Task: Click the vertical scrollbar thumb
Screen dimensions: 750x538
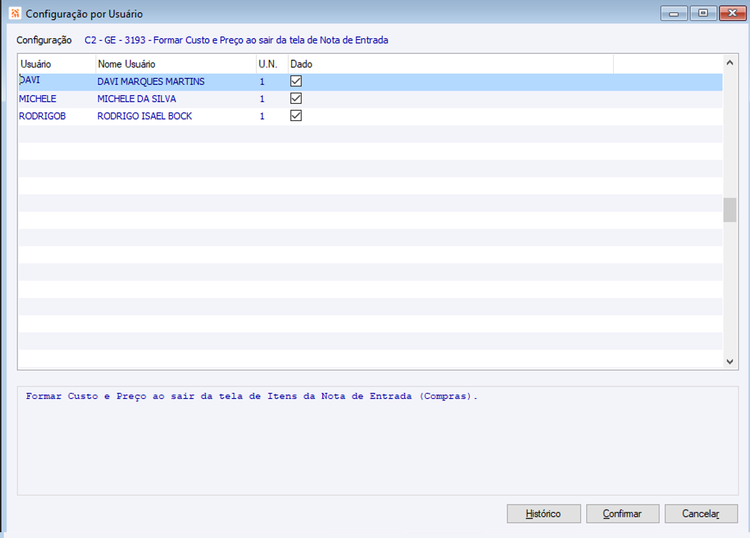Action: [729, 210]
